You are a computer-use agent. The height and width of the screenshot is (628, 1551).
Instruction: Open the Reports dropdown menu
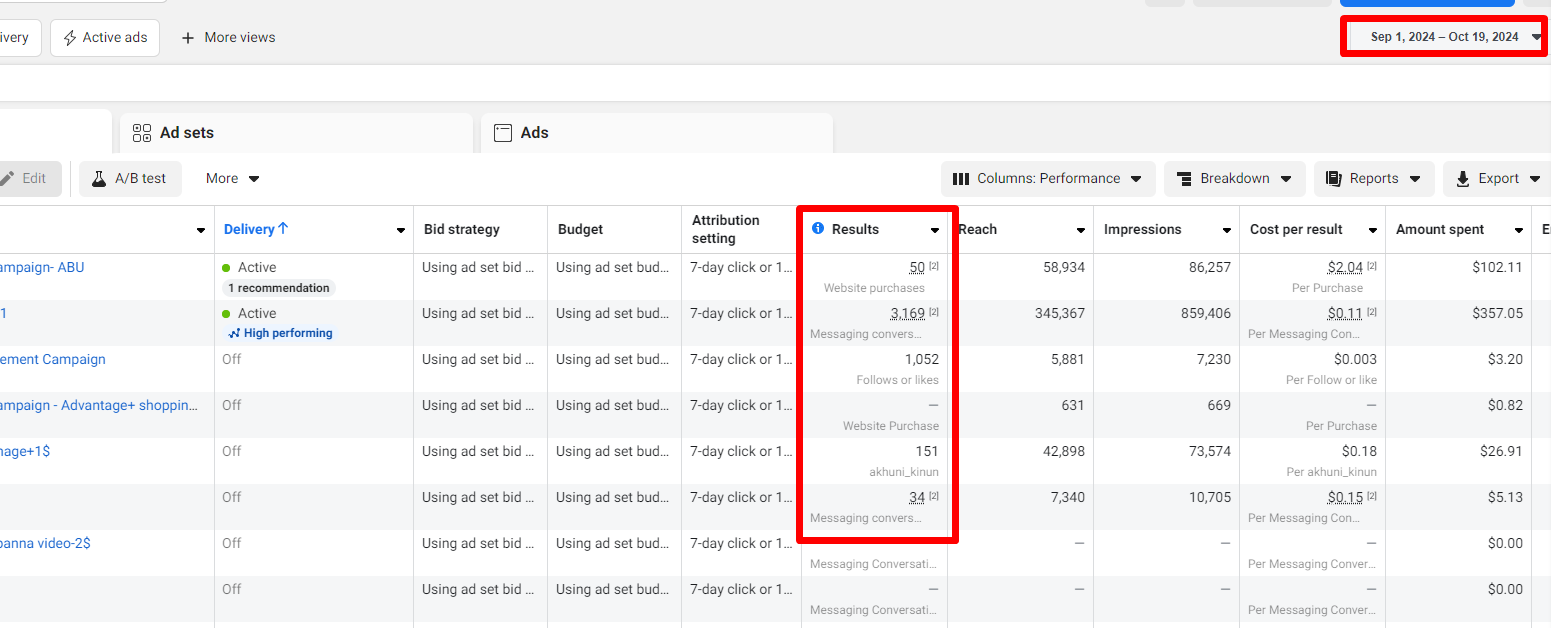point(1373,179)
